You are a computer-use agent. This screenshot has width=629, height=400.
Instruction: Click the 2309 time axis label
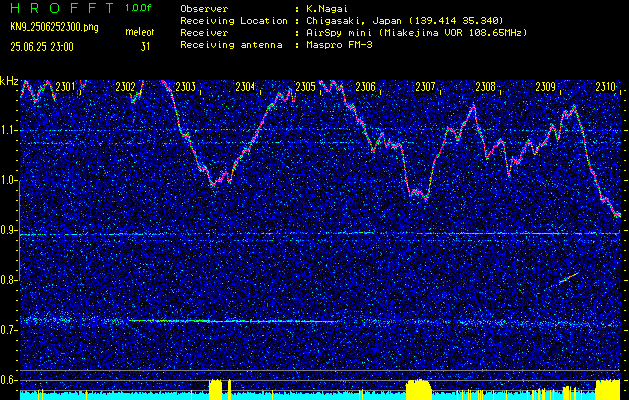click(546, 87)
